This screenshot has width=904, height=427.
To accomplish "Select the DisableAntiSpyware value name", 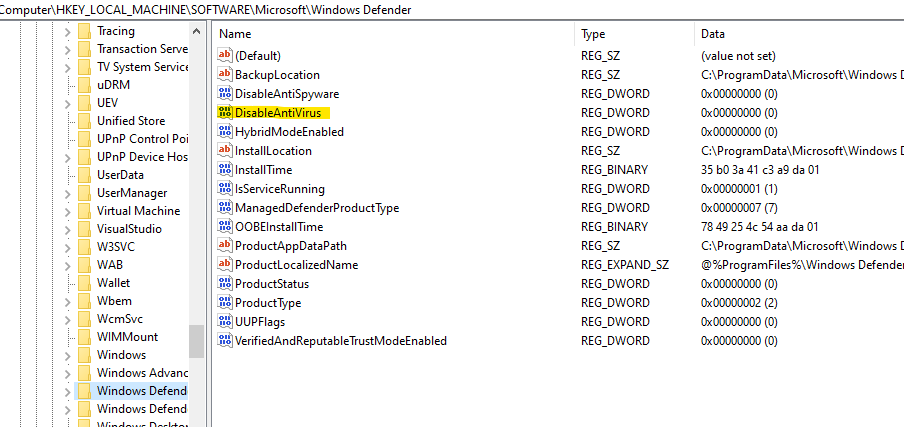I will tap(287, 93).
